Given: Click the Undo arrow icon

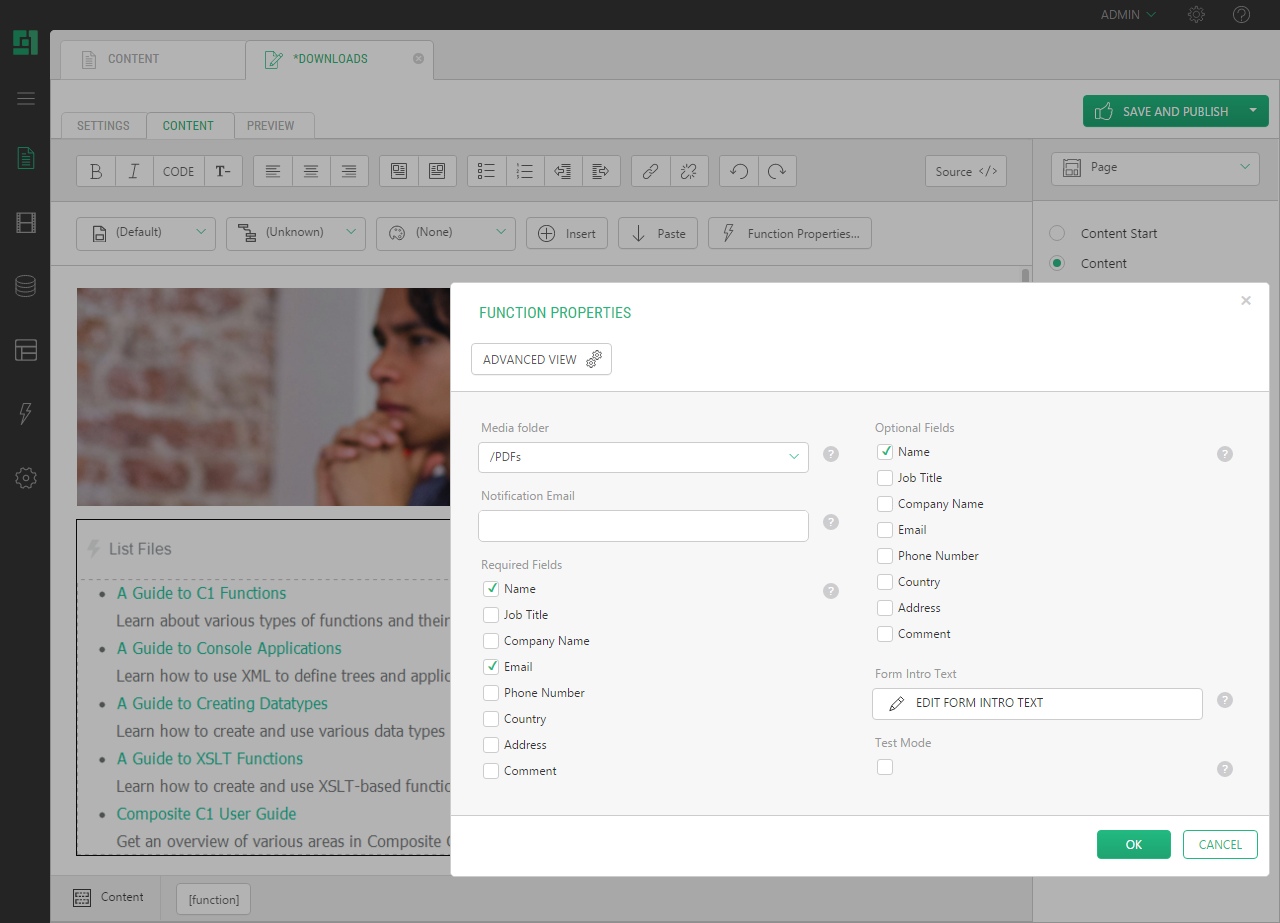Looking at the screenshot, I should point(739,171).
